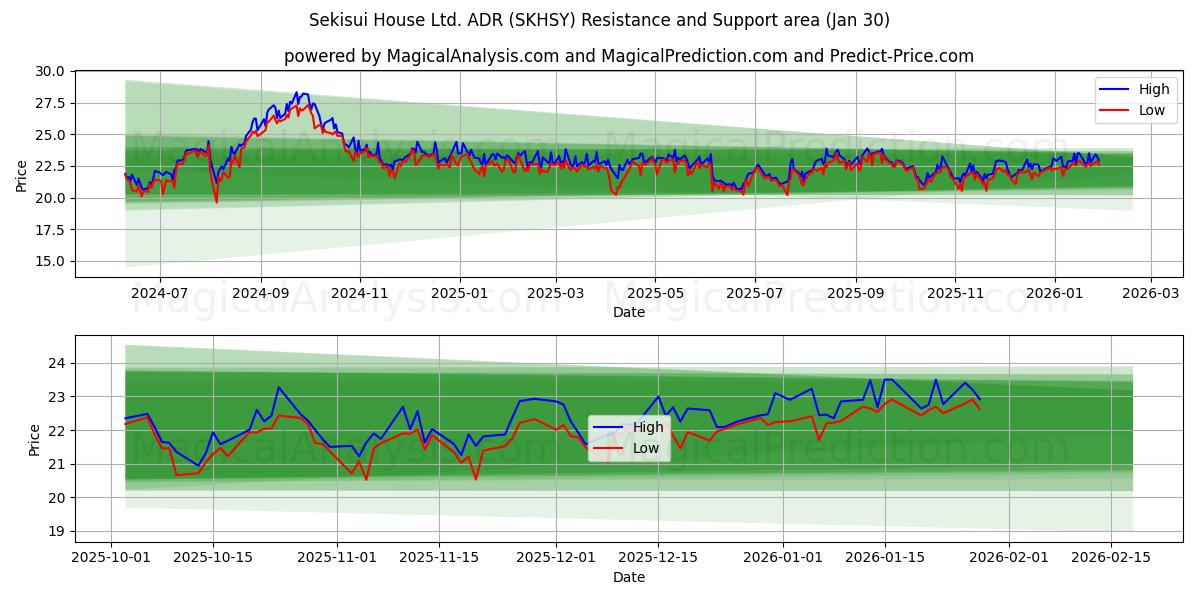Click top chart x-axis label '2024-07'
This screenshot has width=1200, height=600.
point(159,295)
